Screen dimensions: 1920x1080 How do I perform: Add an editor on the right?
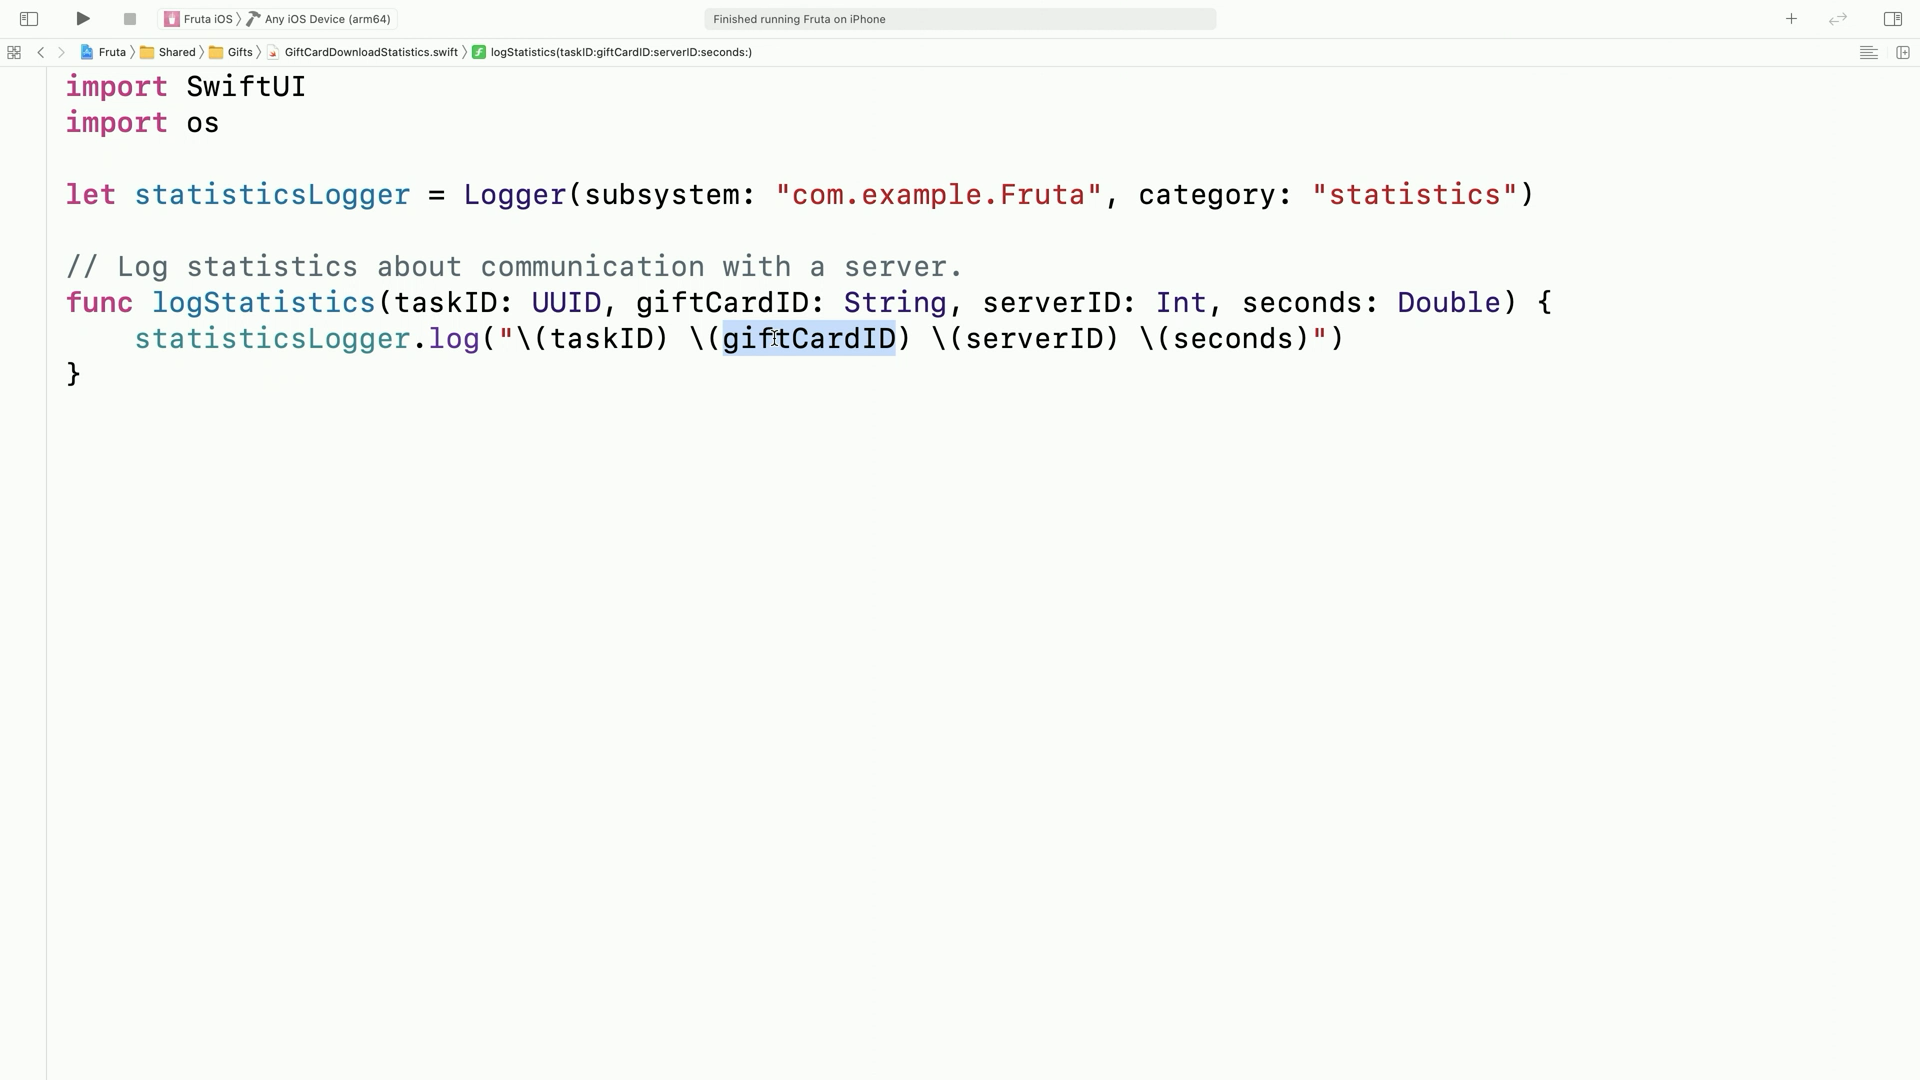1903,52
